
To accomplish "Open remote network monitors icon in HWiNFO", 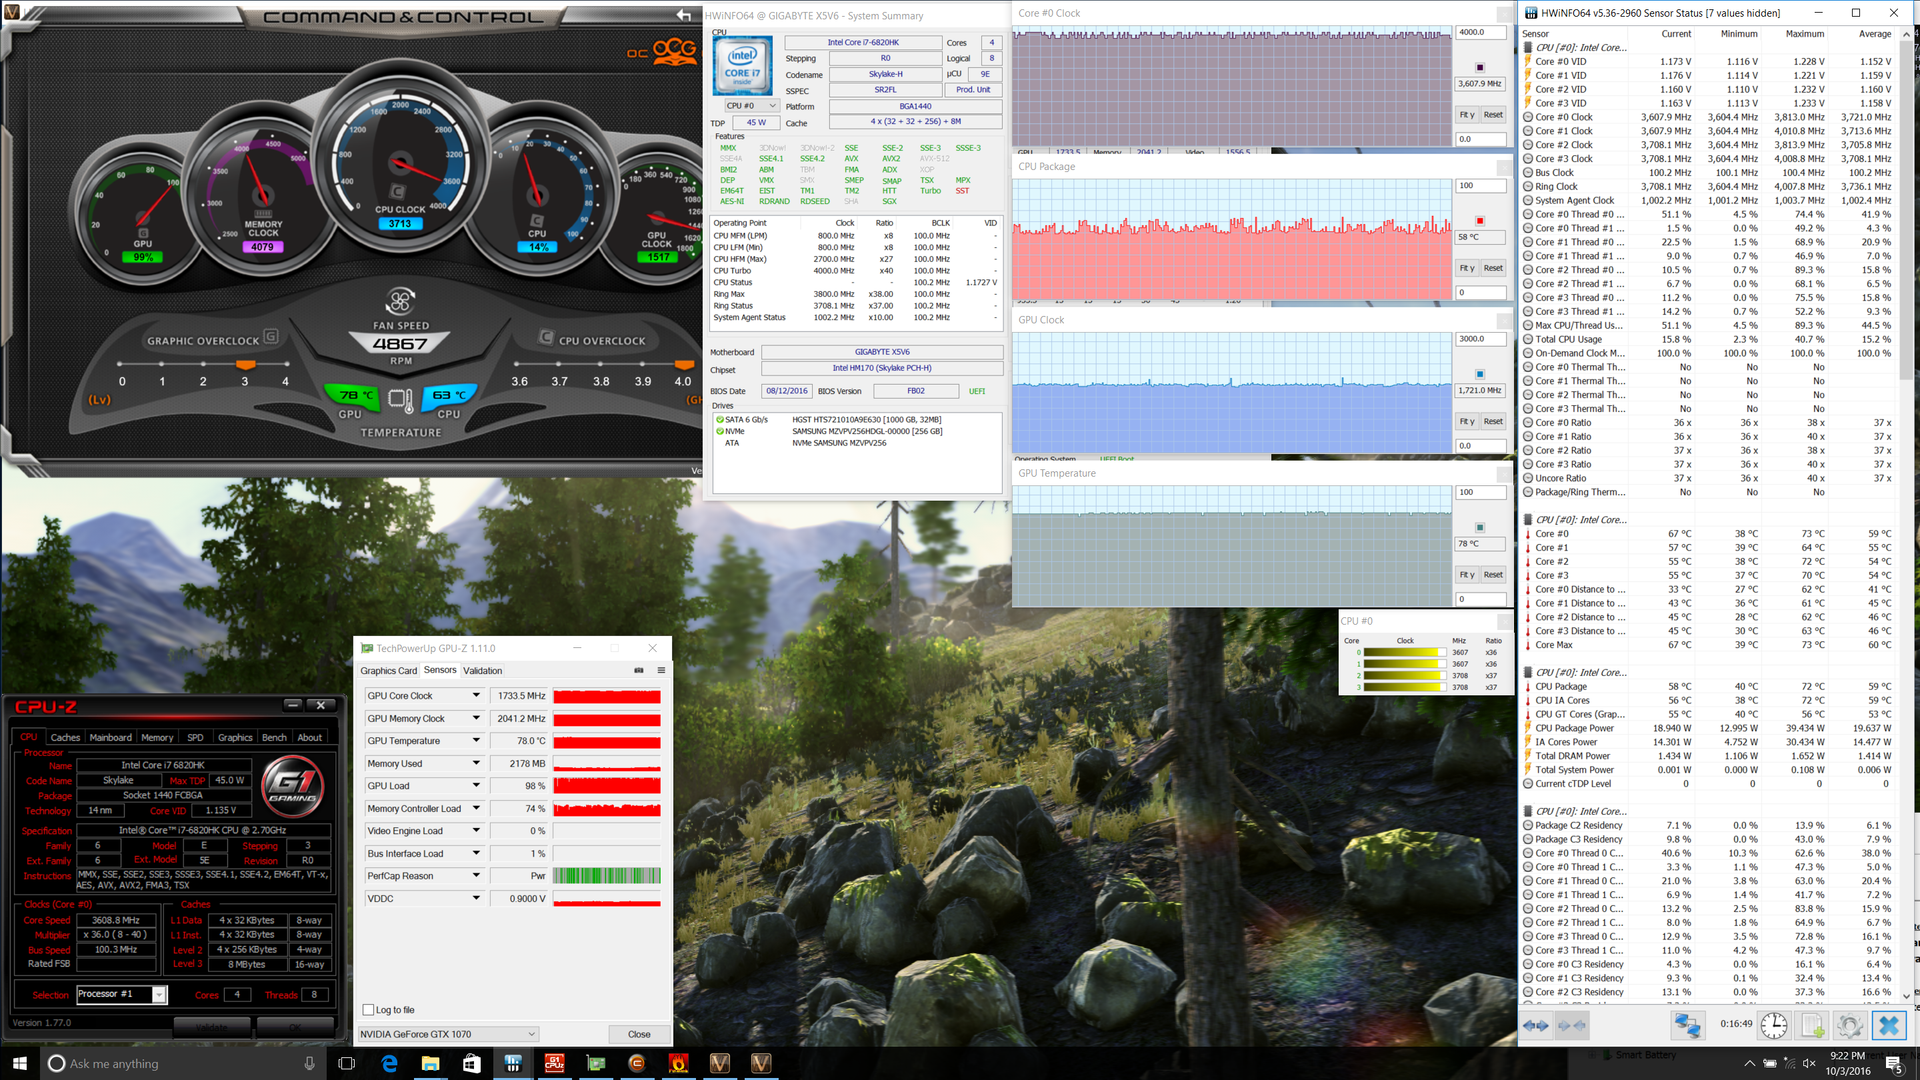I will point(1687,1025).
